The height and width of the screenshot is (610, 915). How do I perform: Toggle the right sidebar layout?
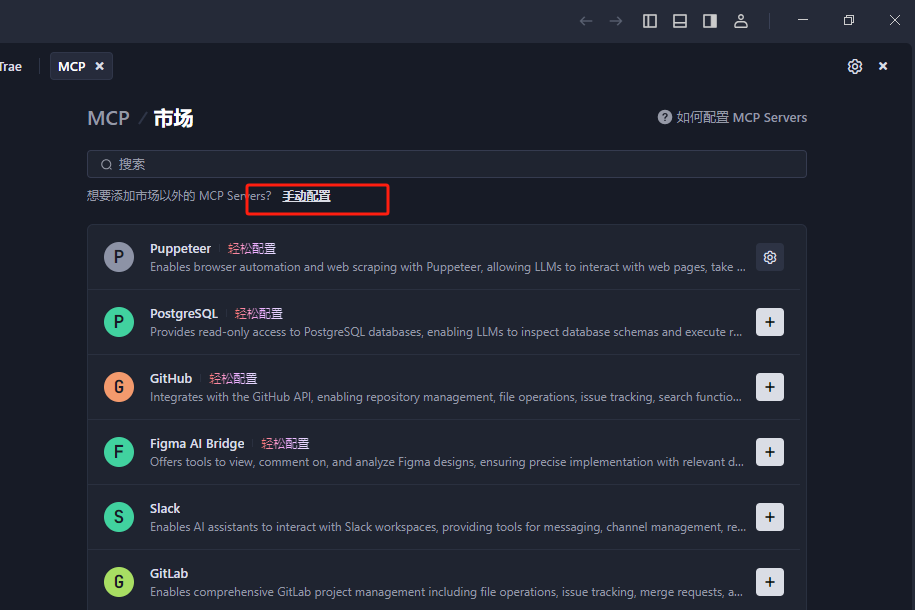click(x=710, y=21)
